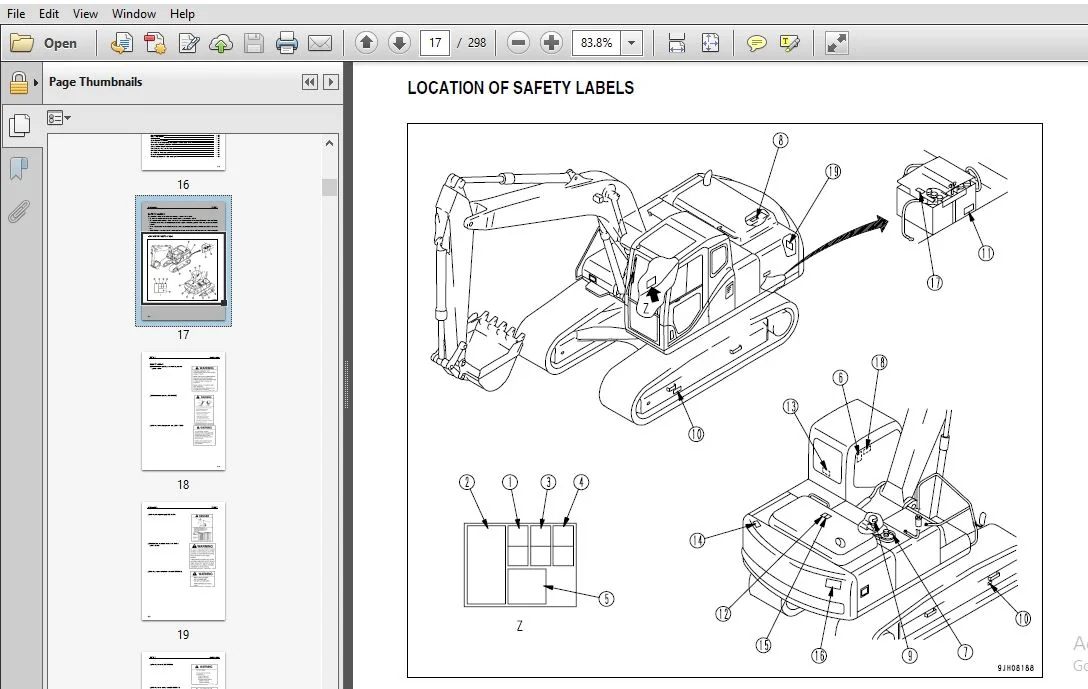Click the read mode expand icon

[836, 43]
